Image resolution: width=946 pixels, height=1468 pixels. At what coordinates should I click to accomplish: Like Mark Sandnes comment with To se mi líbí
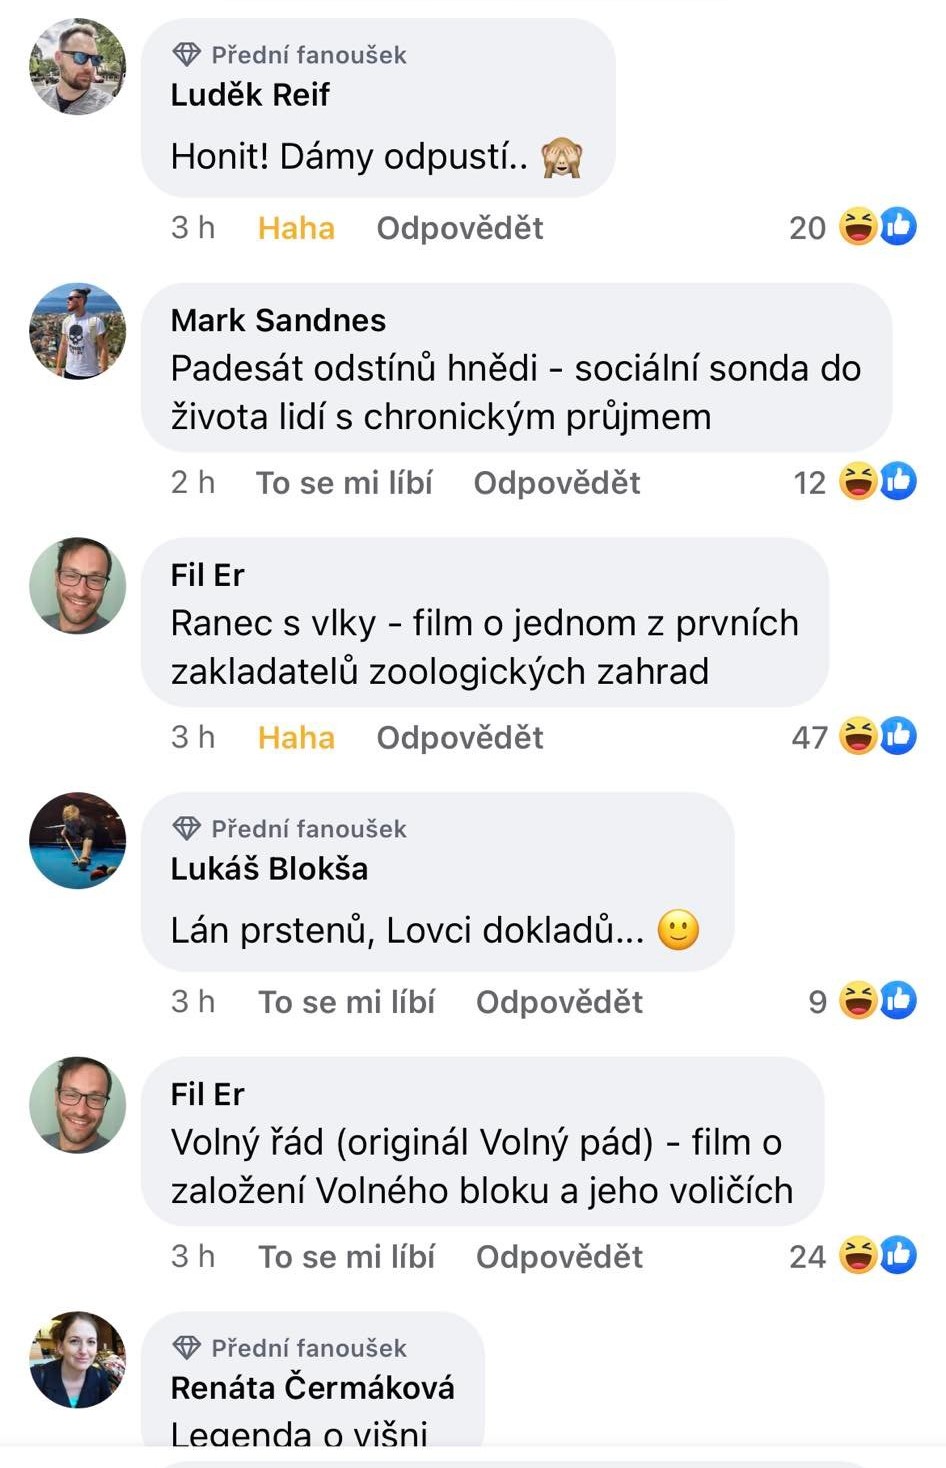coord(344,483)
